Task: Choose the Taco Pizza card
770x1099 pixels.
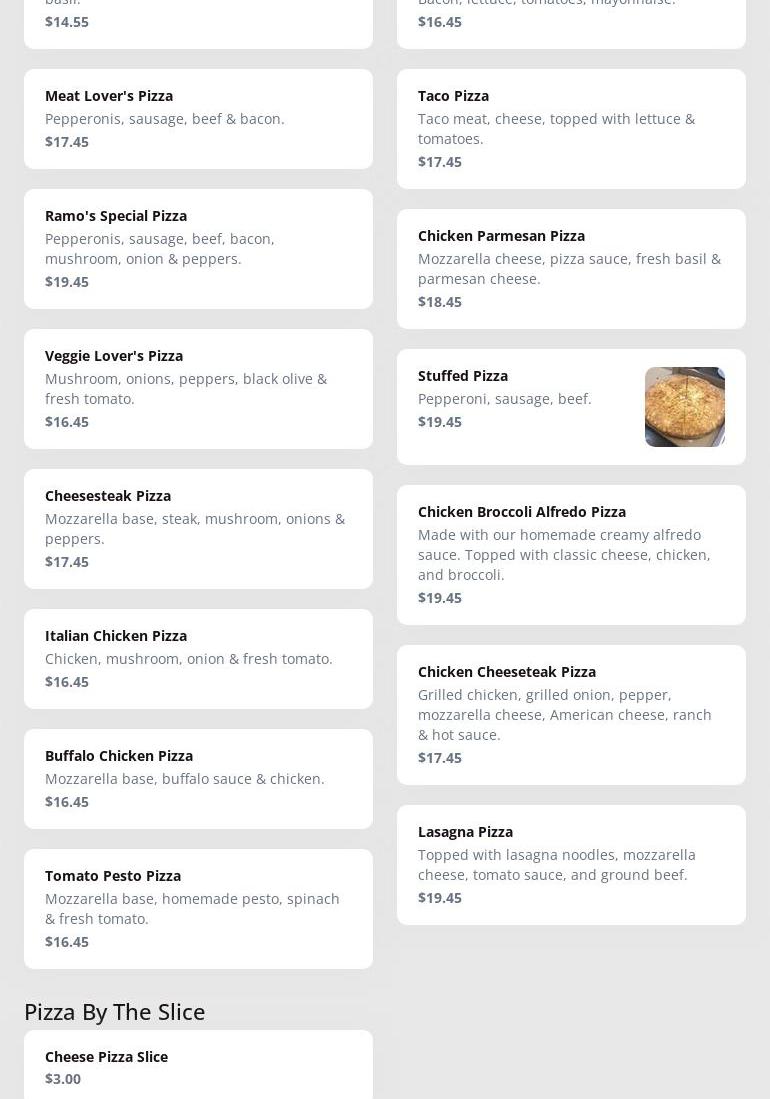Action: tap(571, 128)
